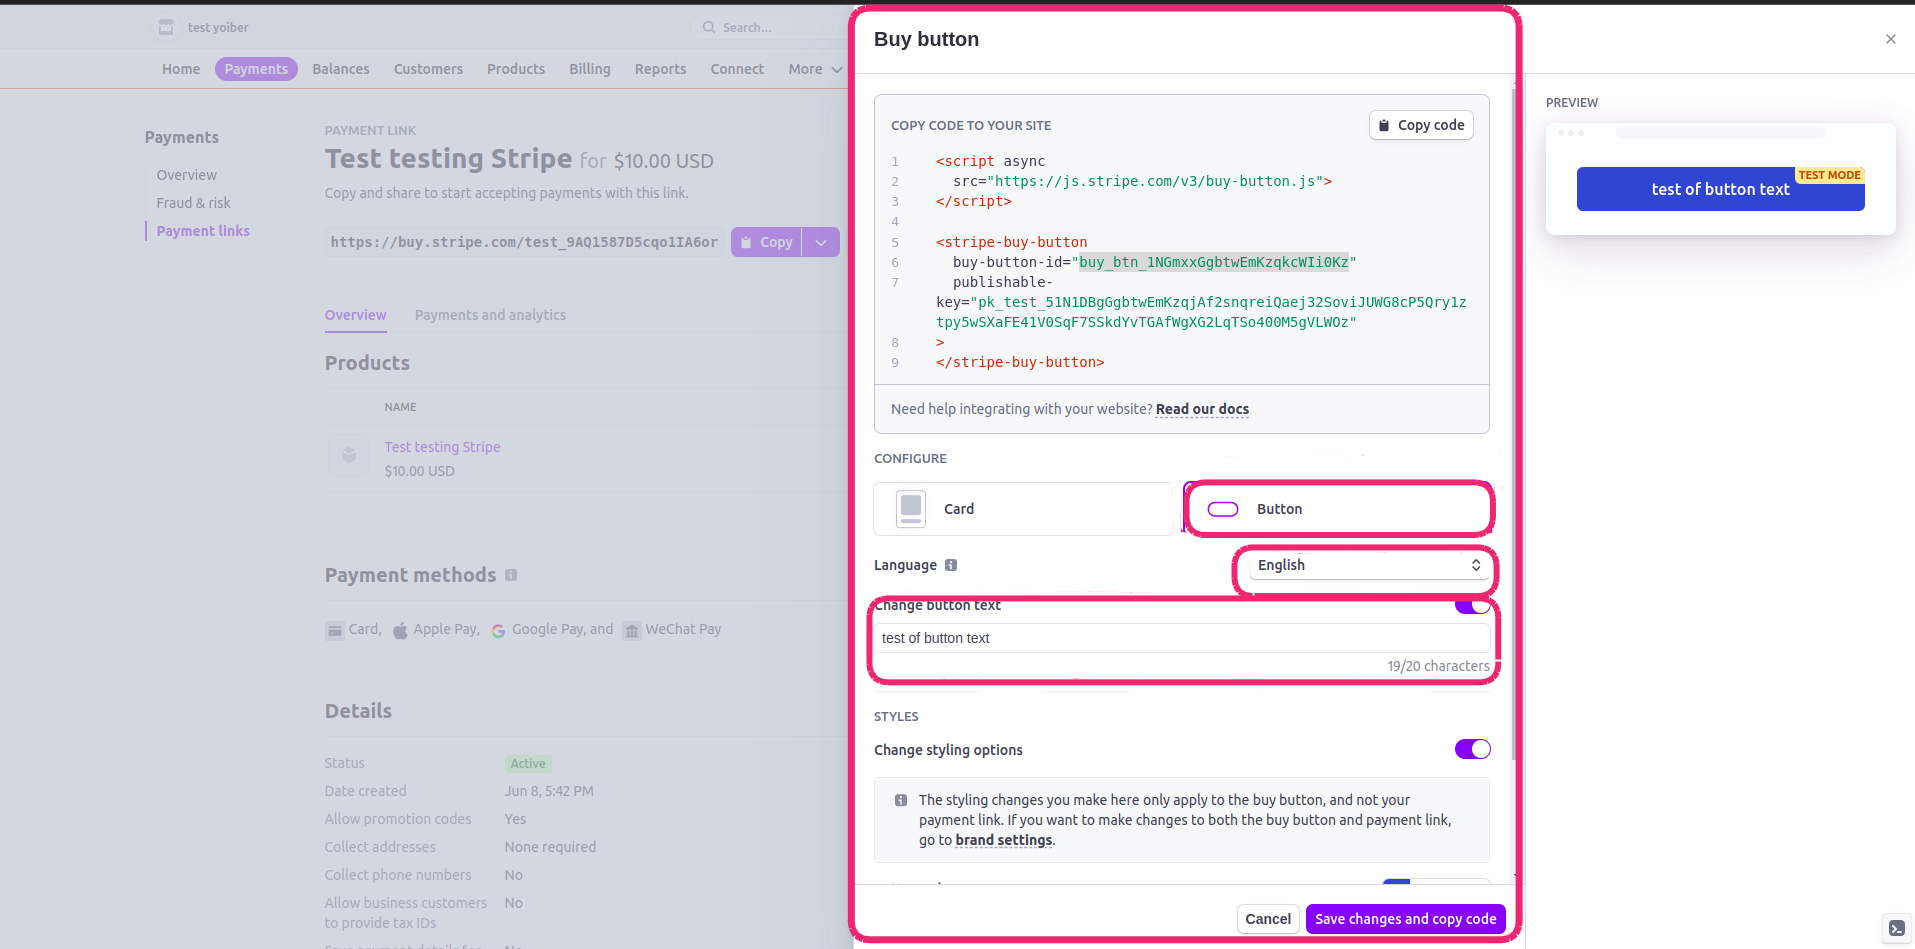Click the 19/20 characters counter

tap(1437, 666)
